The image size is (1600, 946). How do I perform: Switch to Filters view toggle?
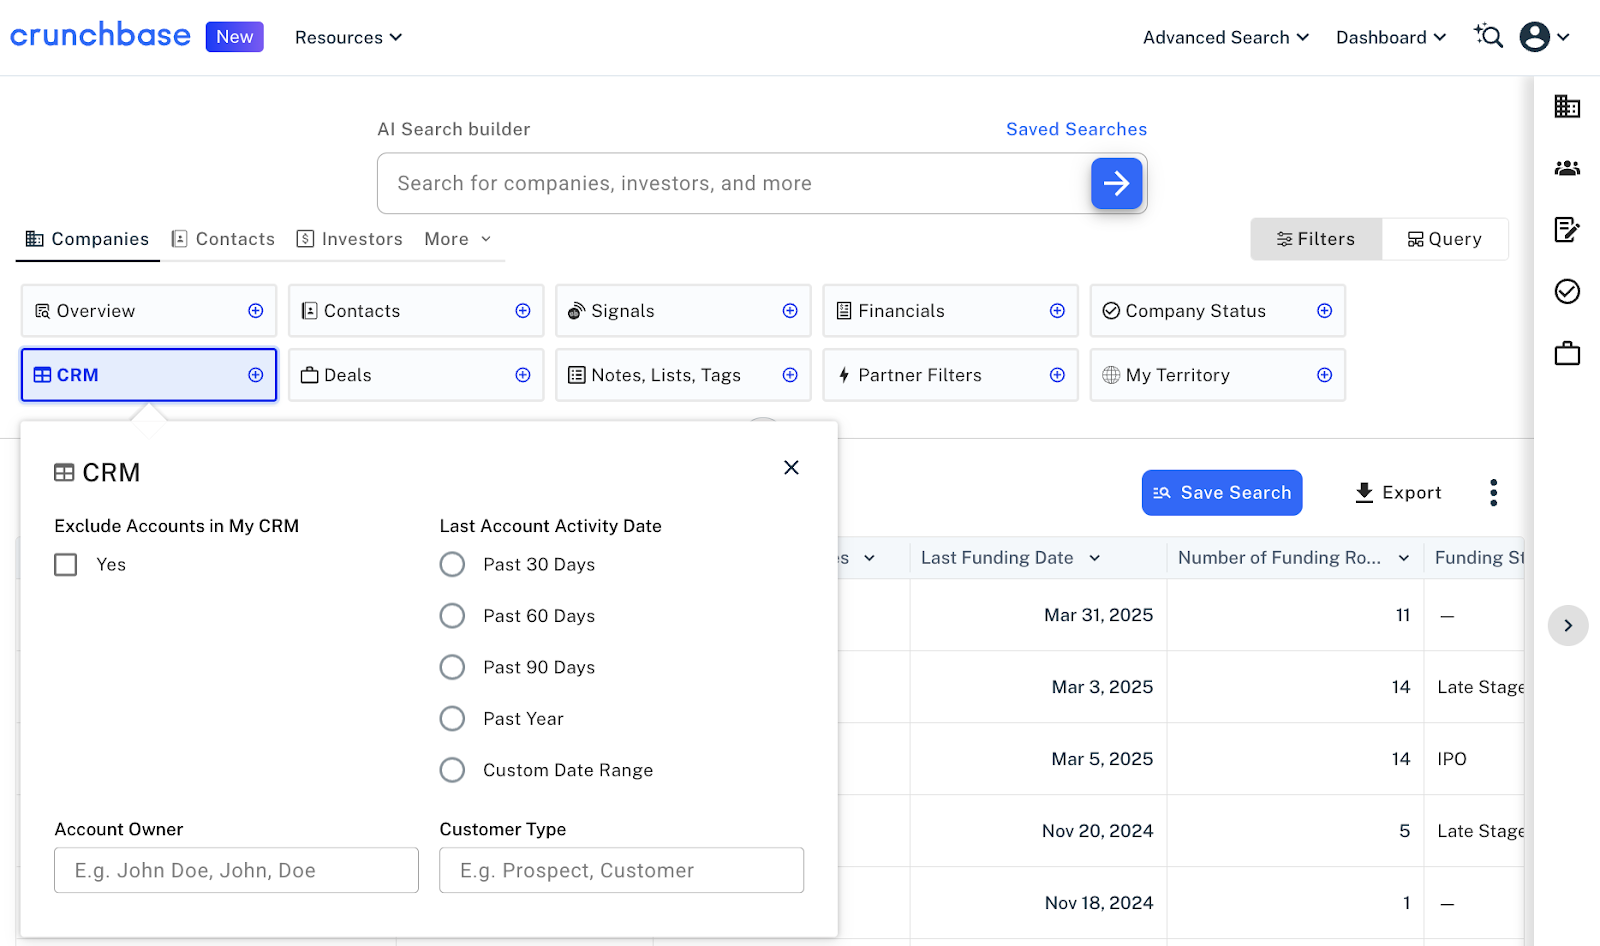coord(1316,239)
